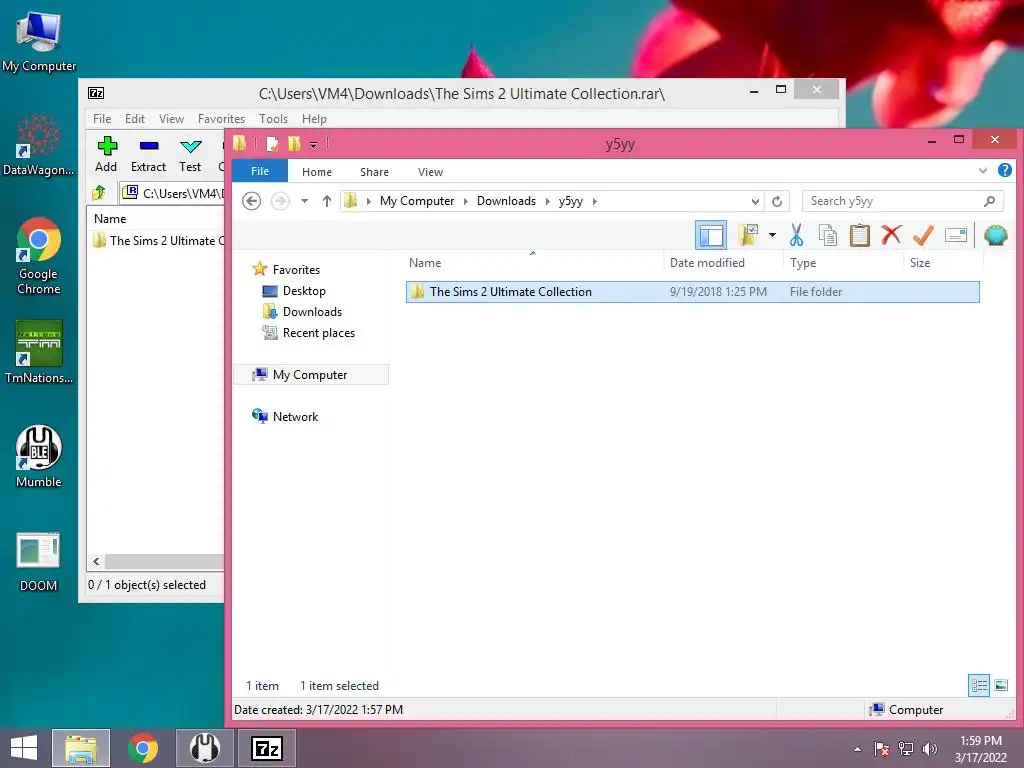The width and height of the screenshot is (1024, 768).
Task: Switch to the View ribbon tab
Action: click(x=430, y=172)
